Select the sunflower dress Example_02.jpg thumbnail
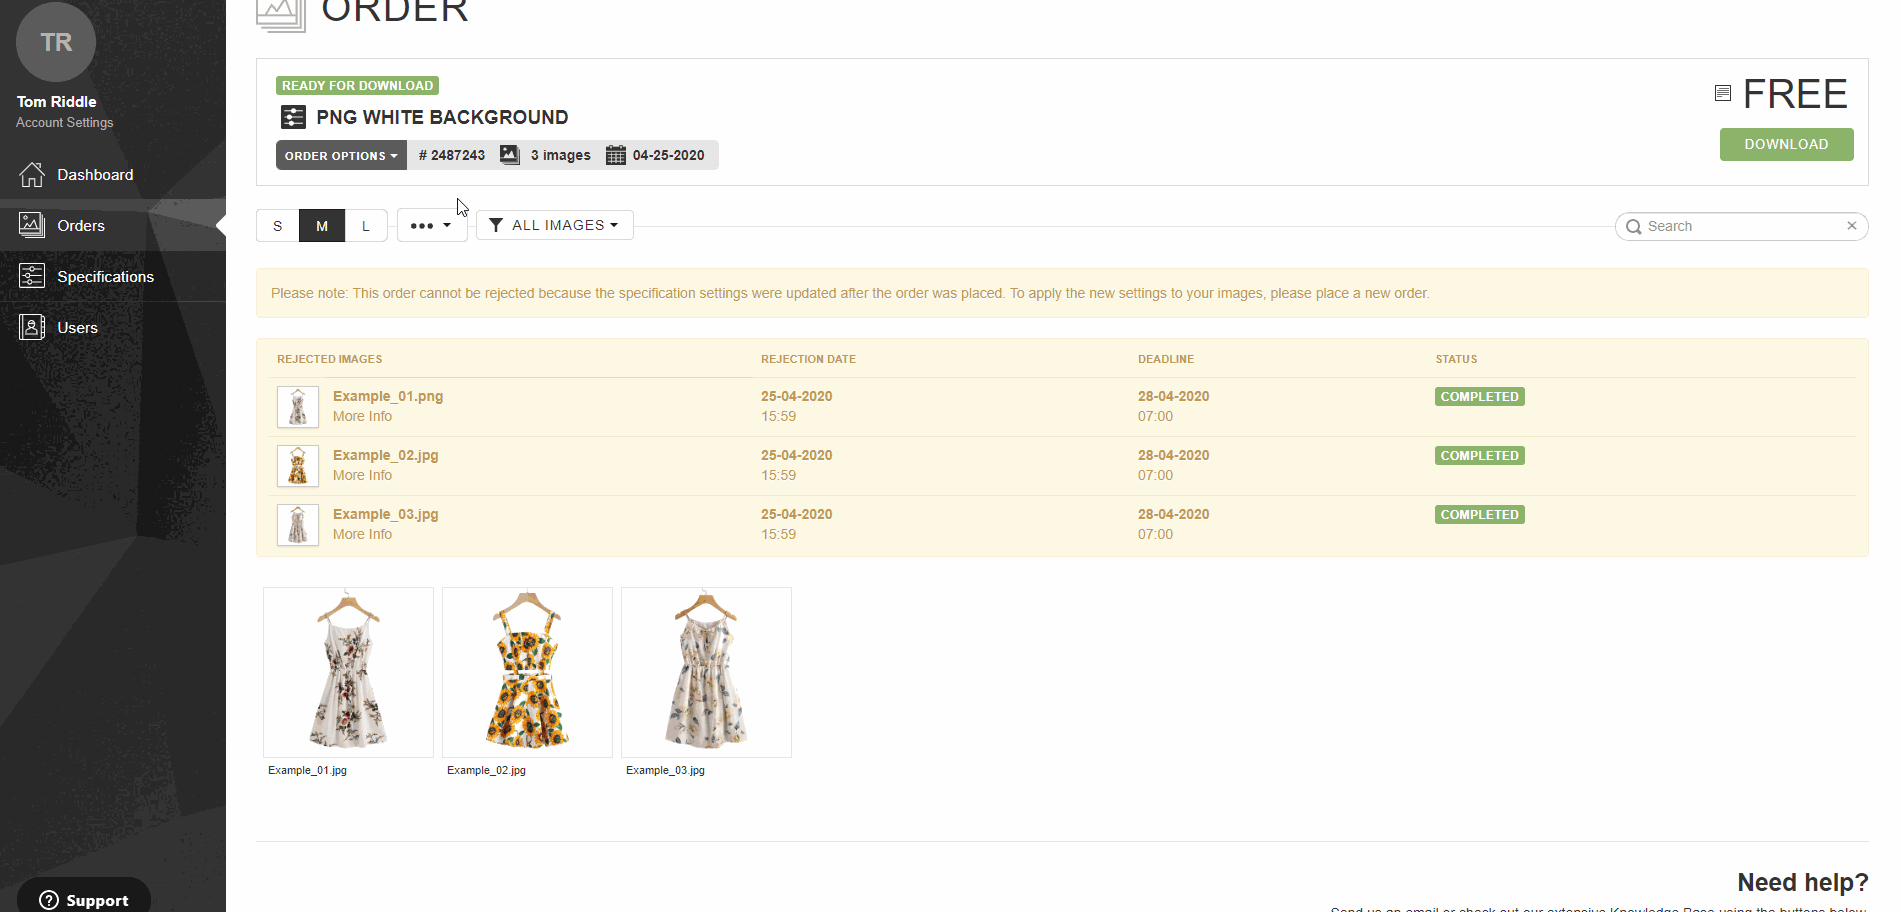The height and width of the screenshot is (912, 1901). tap(527, 672)
